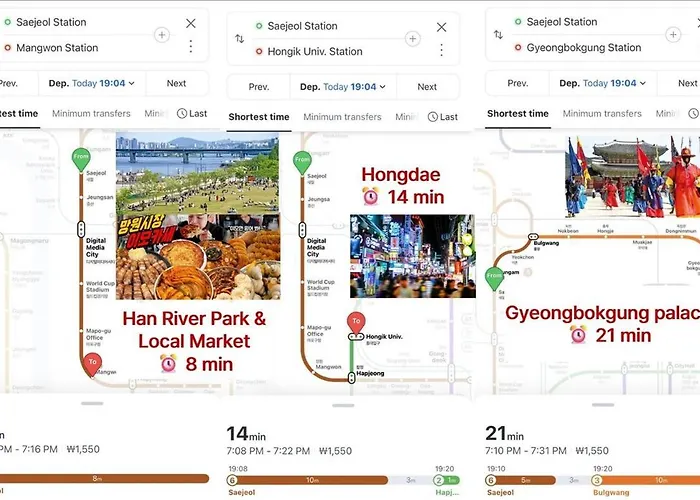Add a stop in the Gyeongbokgung route panel
700x500 pixels.
tap(673, 34)
